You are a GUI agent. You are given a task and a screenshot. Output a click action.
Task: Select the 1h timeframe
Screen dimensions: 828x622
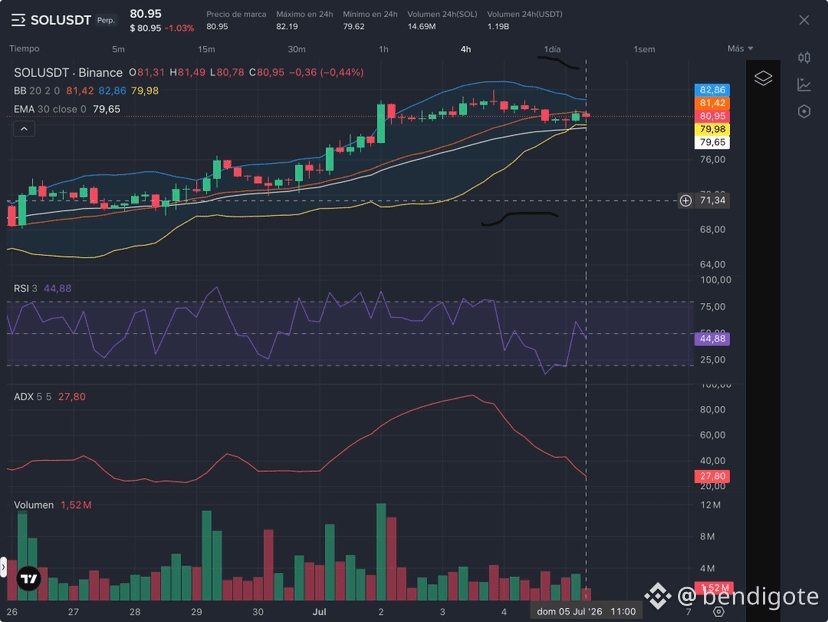[x=383, y=49]
